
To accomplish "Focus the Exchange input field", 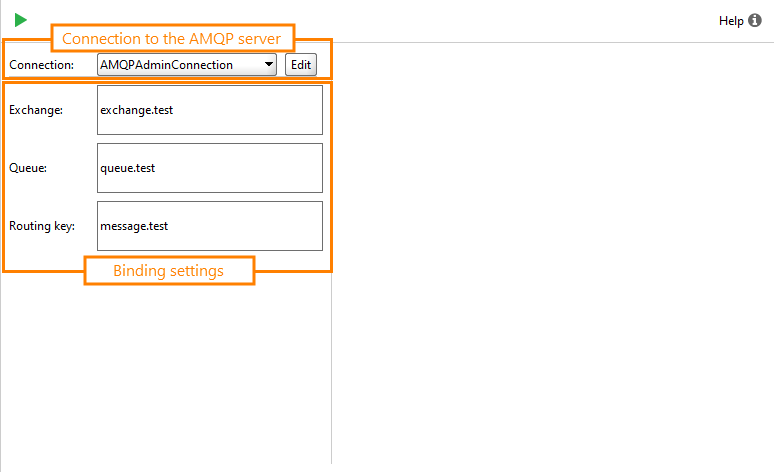I will [x=210, y=110].
